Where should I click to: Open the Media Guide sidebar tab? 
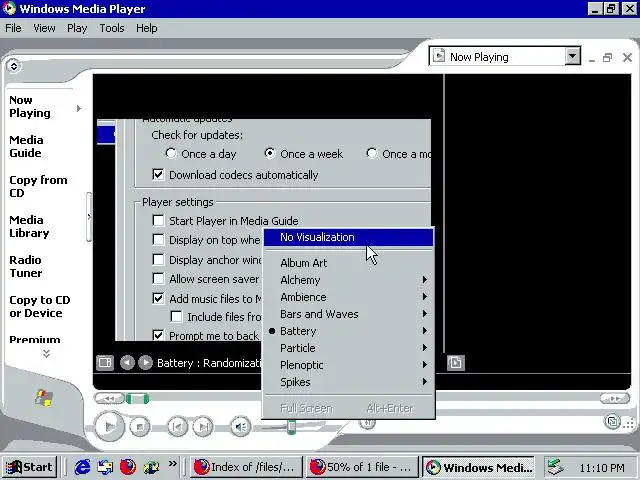[26, 147]
